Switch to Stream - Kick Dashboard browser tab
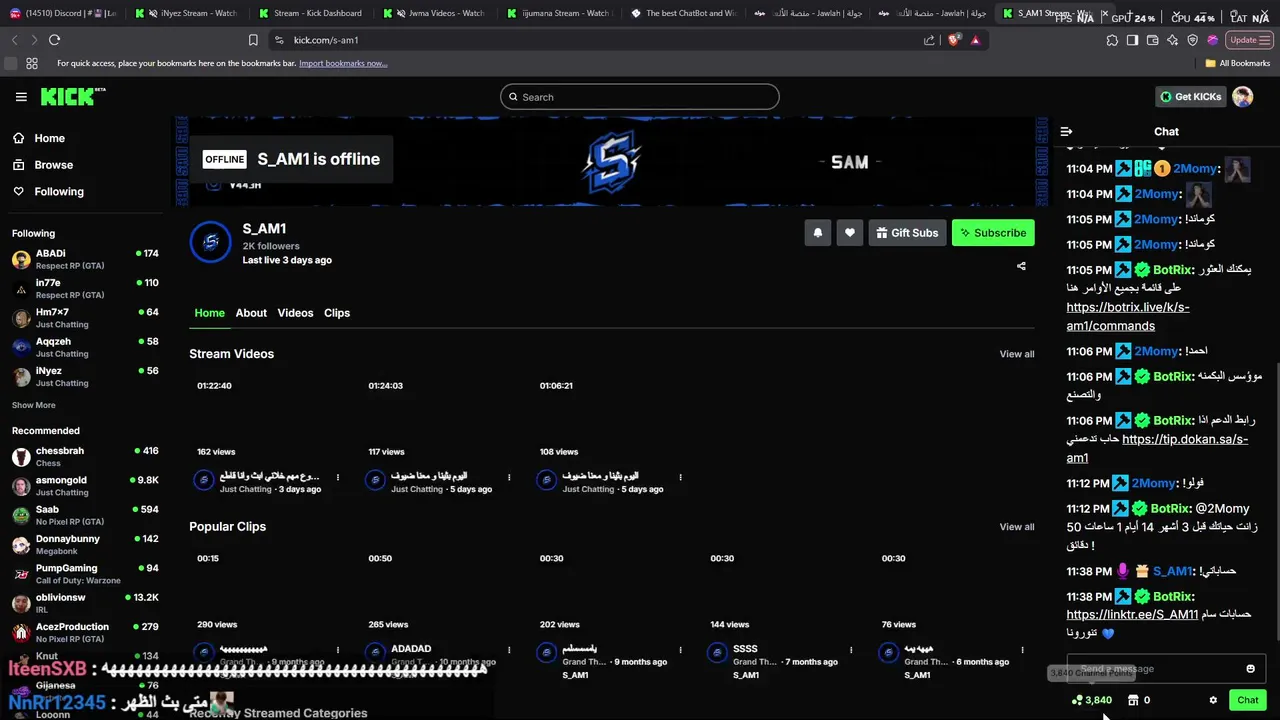This screenshot has width=1280, height=720. click(x=310, y=13)
